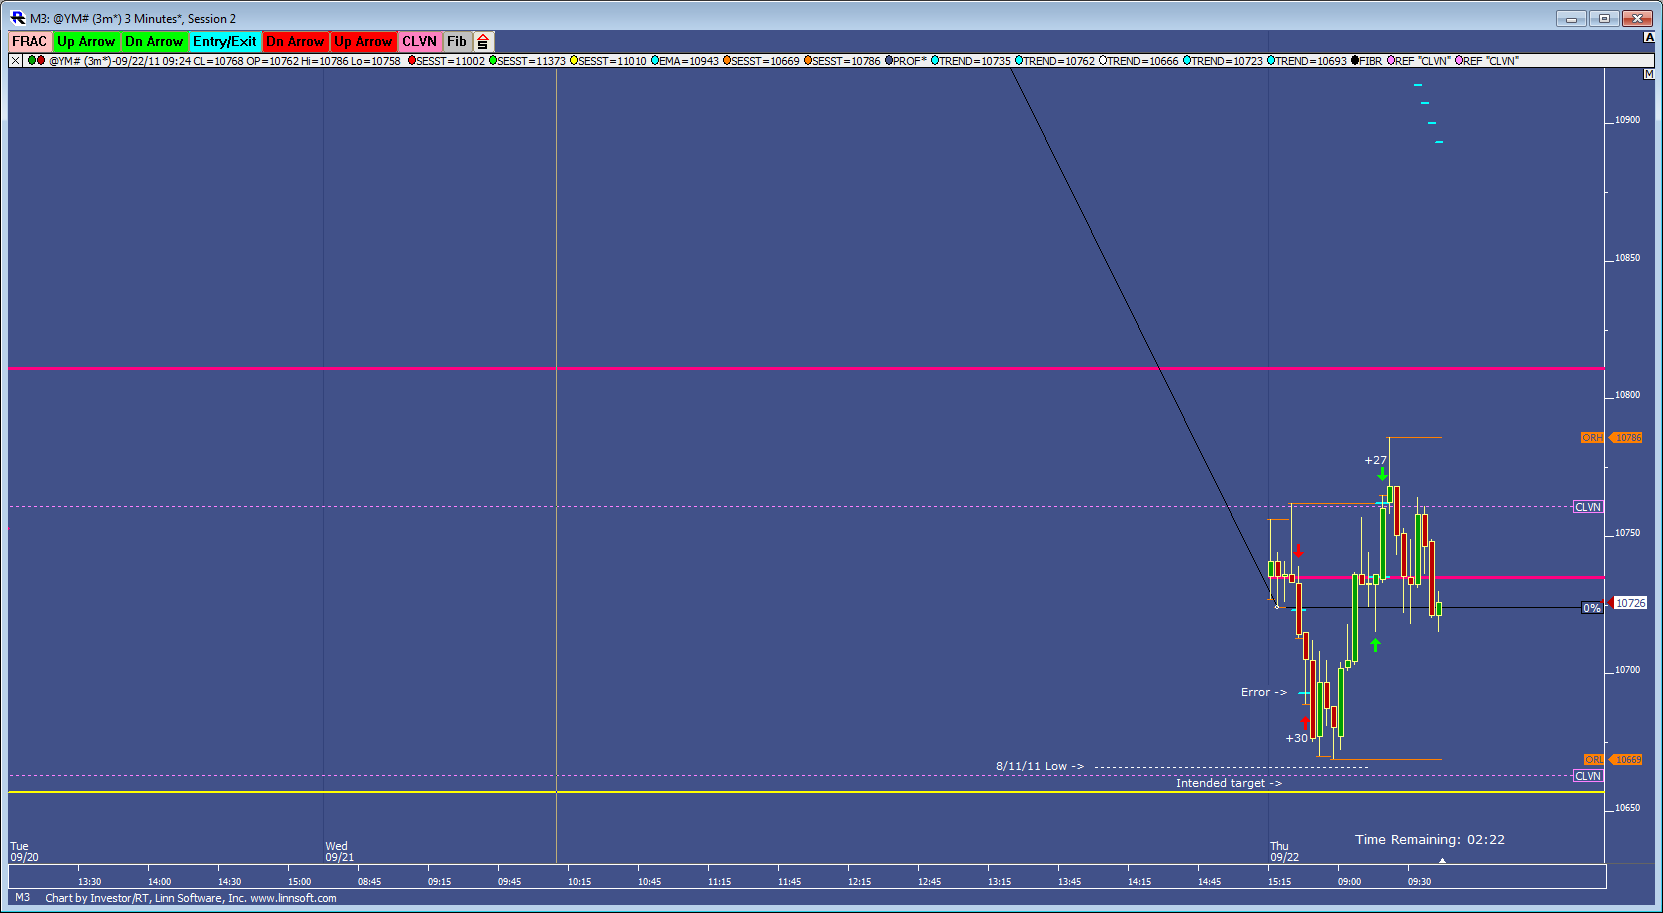Viewport: 1663px width, 913px height.
Task: Click the ORL orange price tag
Action: (1594, 760)
